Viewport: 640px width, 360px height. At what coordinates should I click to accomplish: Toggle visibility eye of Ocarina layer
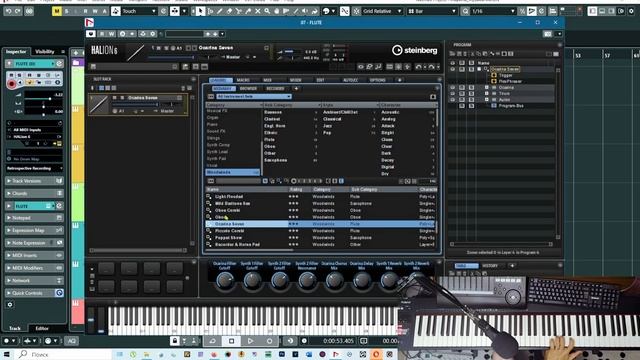pos(452,87)
